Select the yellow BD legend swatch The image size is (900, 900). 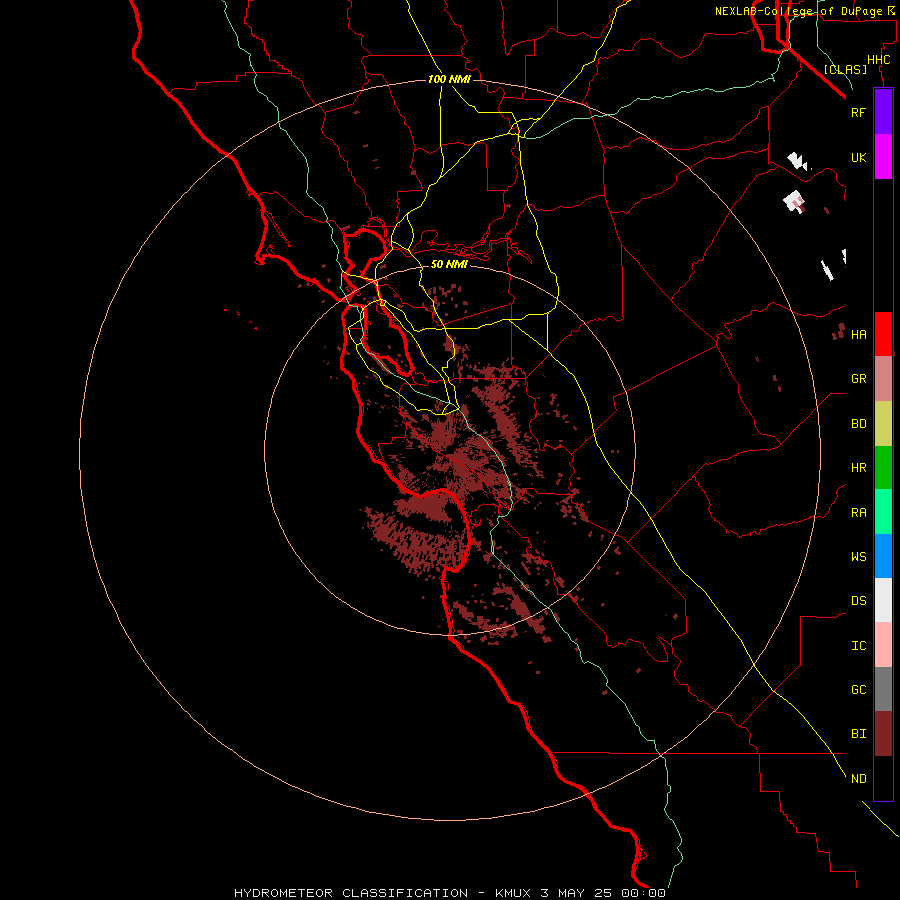(883, 424)
